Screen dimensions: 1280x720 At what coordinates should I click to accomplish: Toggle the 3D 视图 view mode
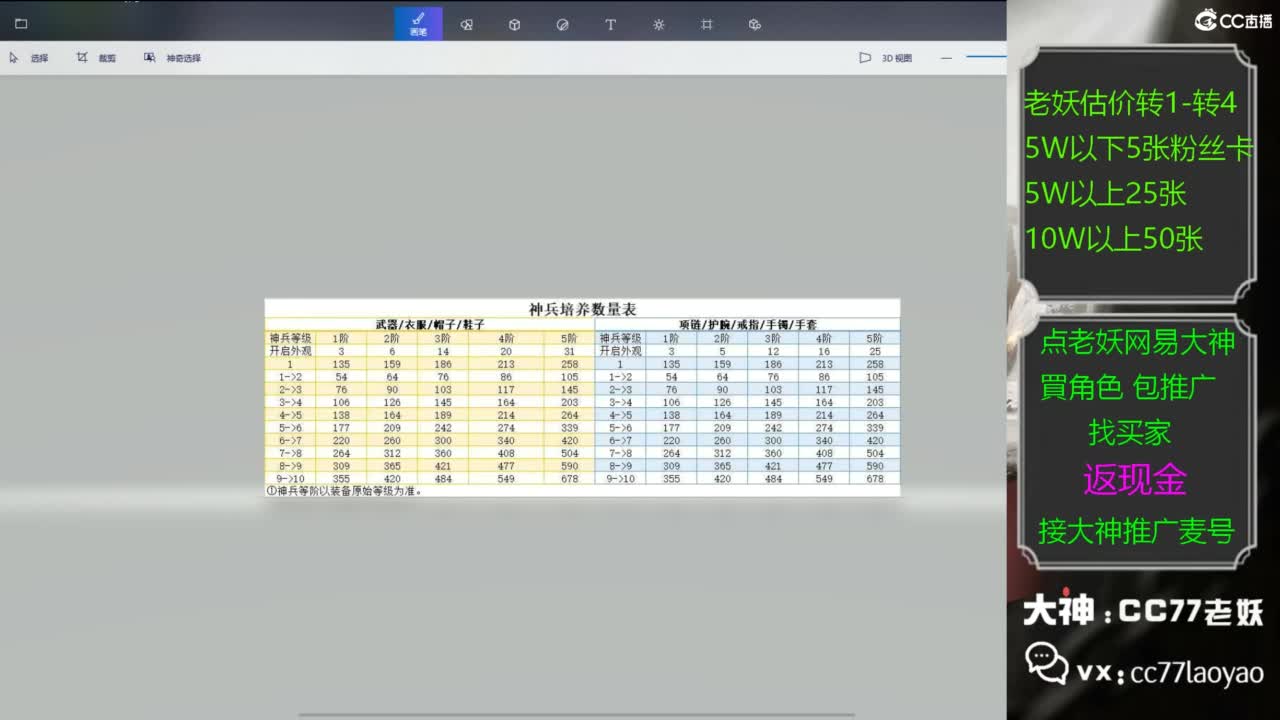pos(886,58)
